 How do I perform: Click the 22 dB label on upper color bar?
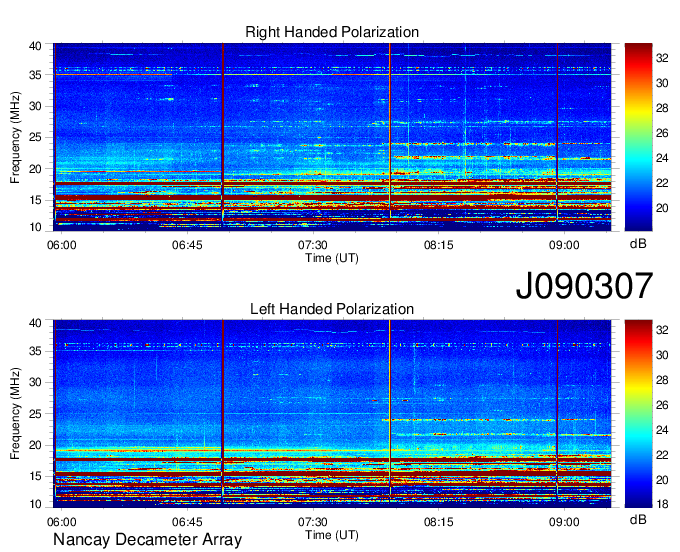click(x=662, y=183)
